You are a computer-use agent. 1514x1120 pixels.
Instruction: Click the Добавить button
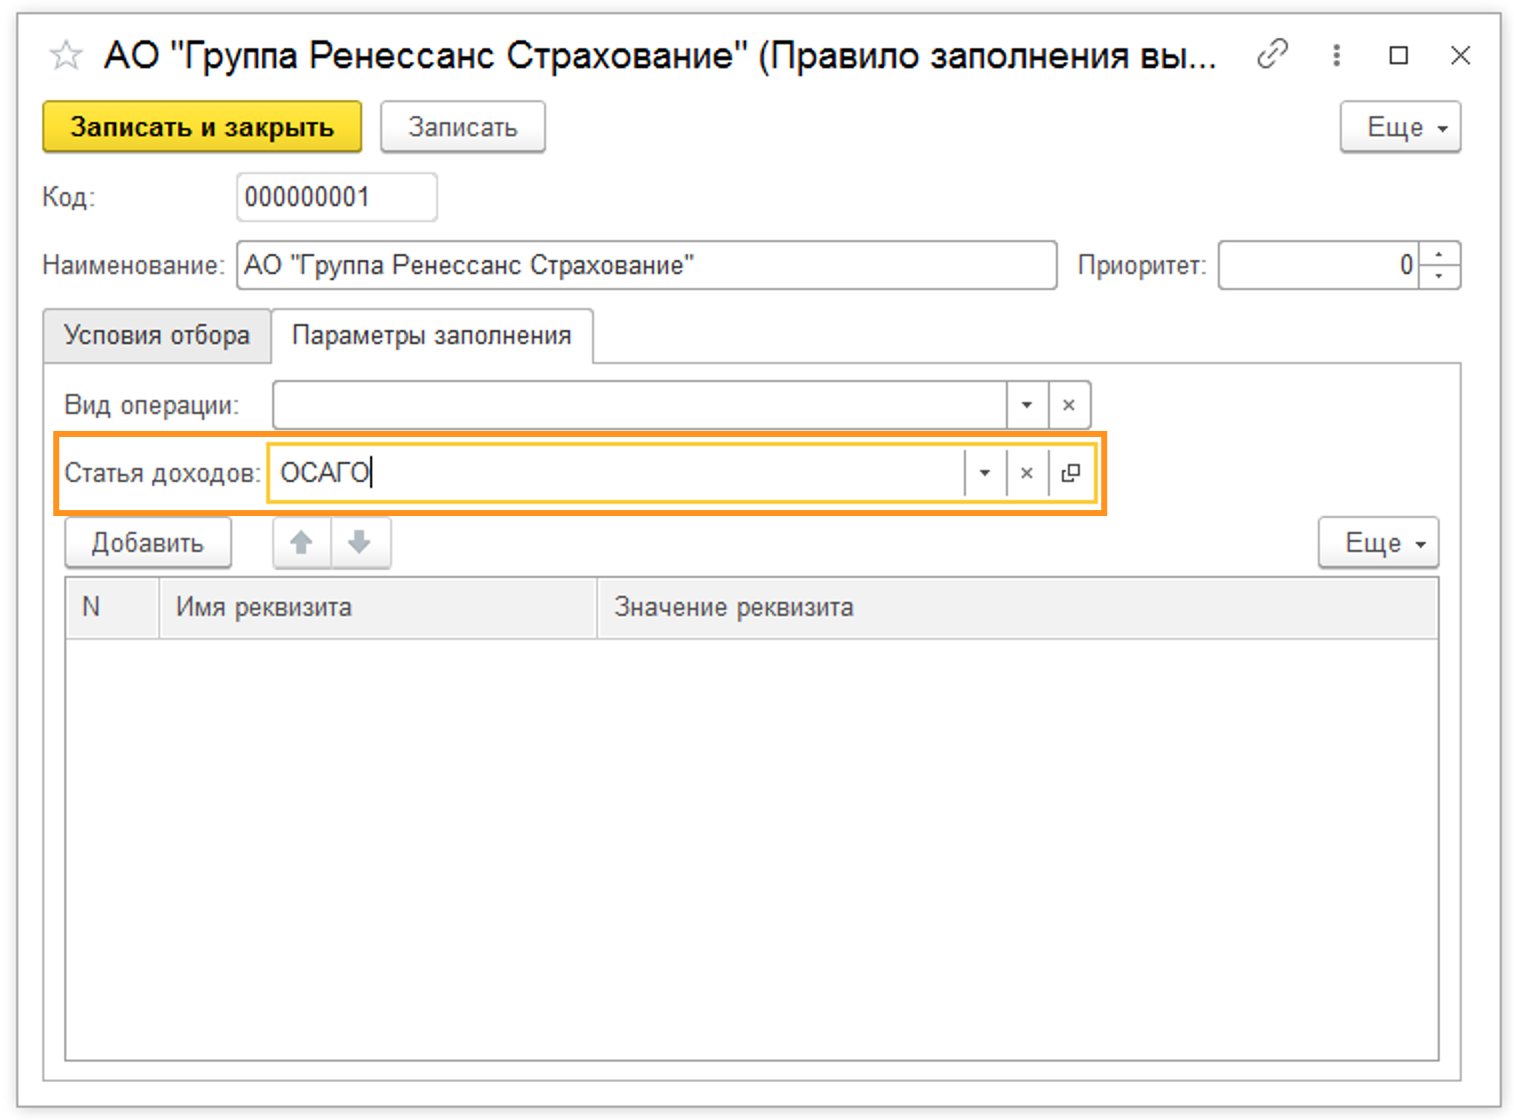pyautogui.click(x=148, y=543)
